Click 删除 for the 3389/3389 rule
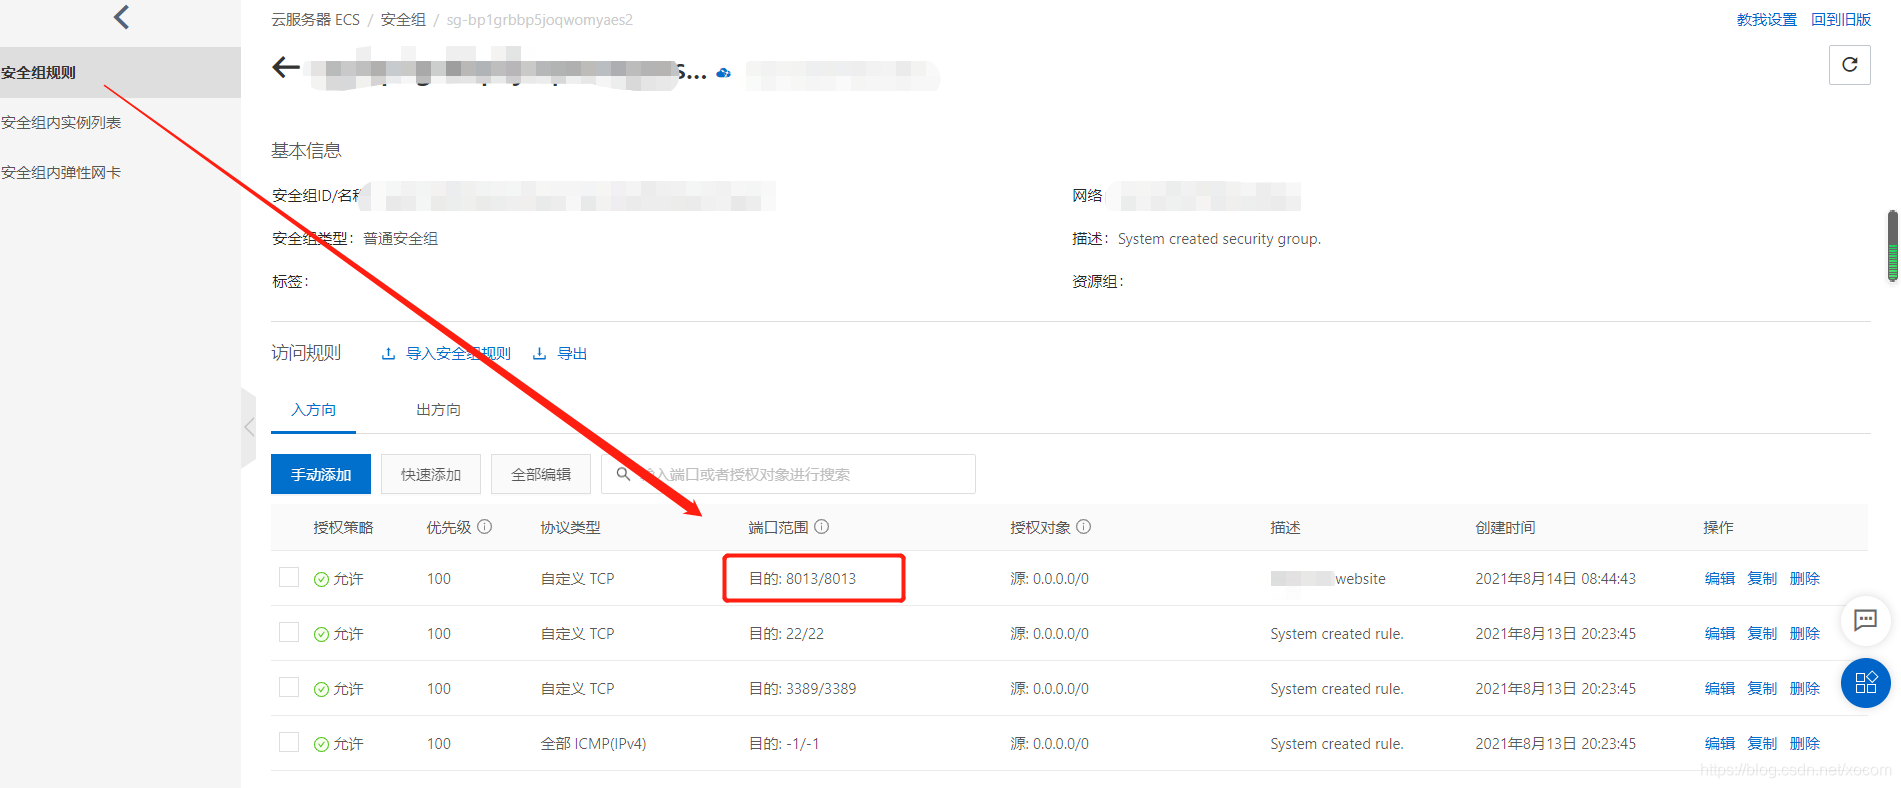1901x788 pixels. pyautogui.click(x=1805, y=689)
